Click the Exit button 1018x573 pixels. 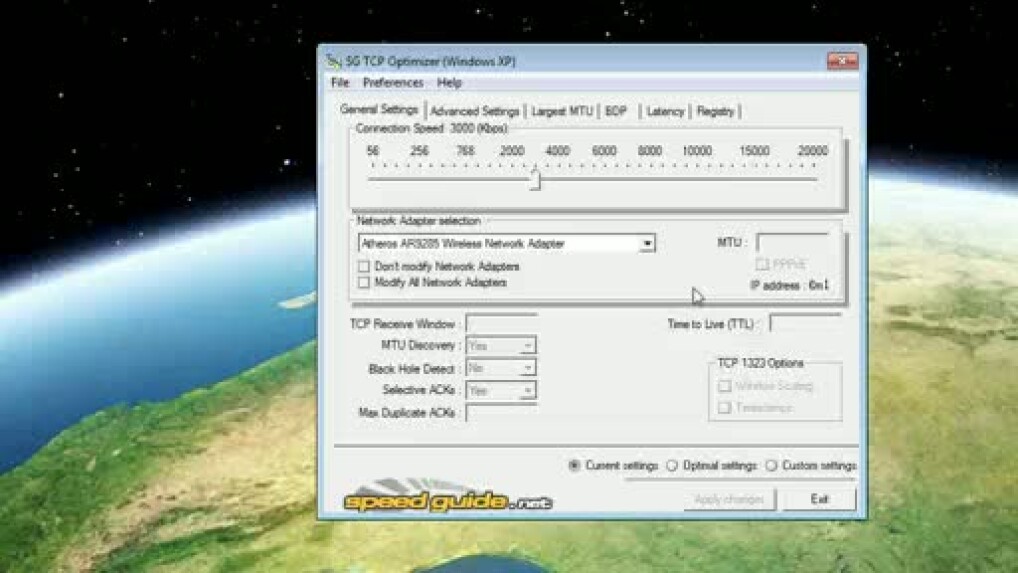[819, 499]
